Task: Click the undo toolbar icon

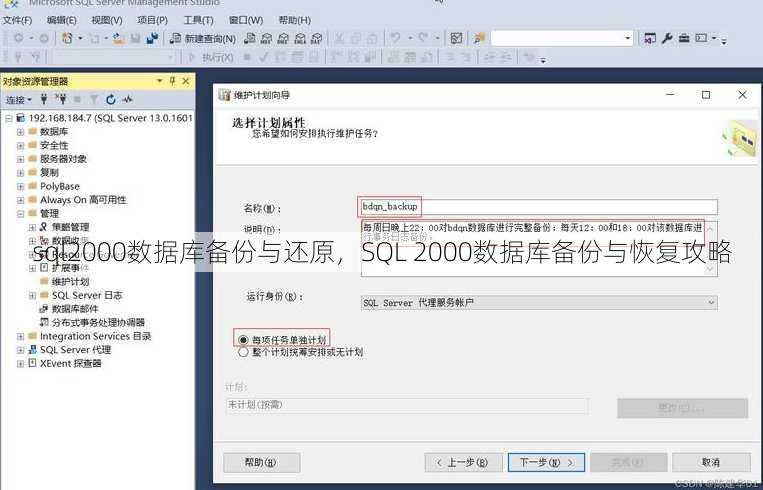Action: click(396, 38)
